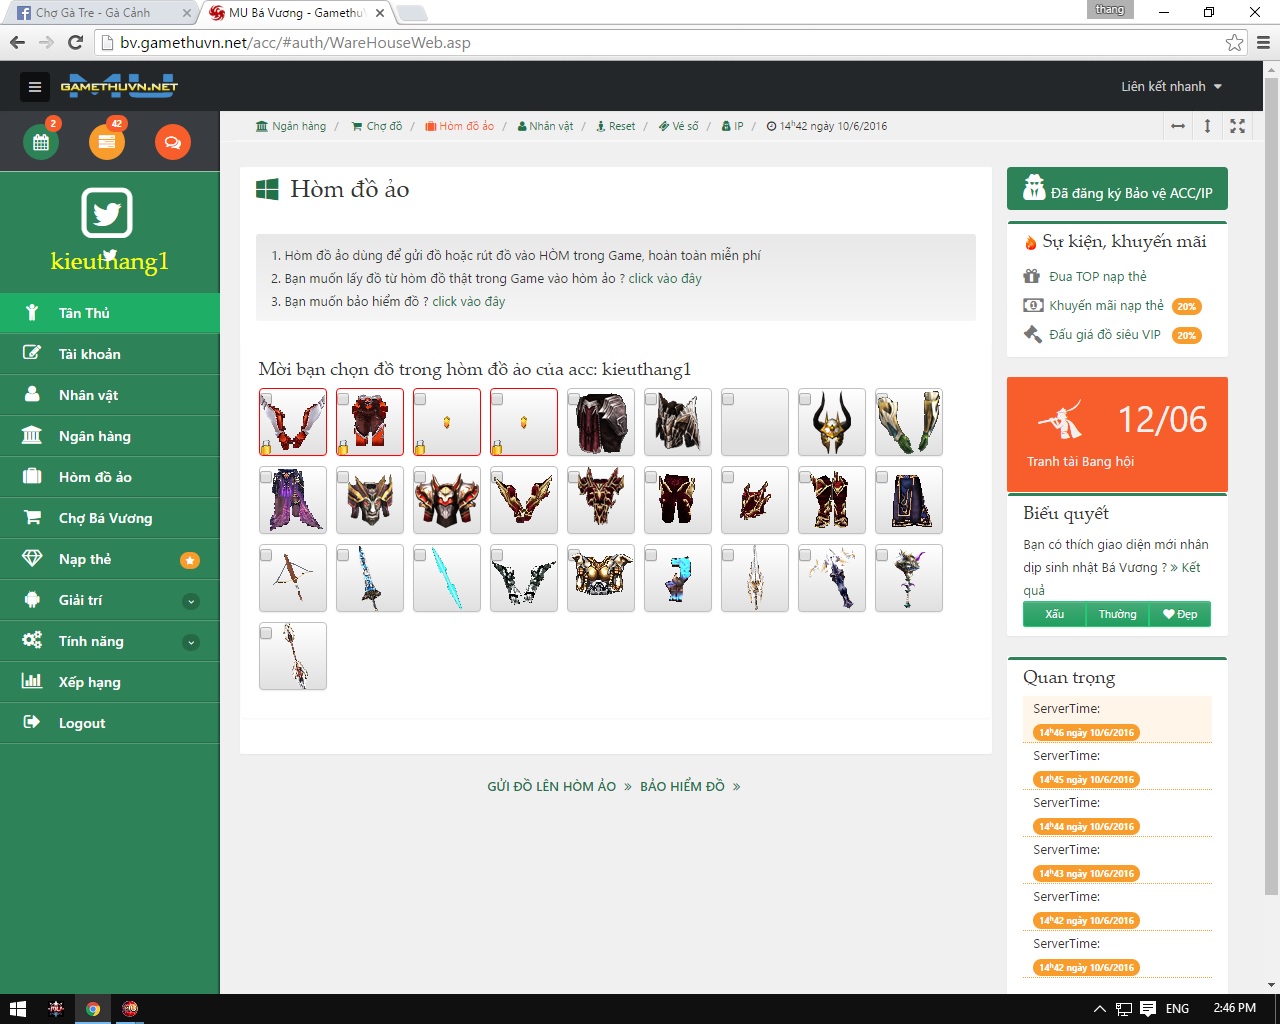
Task: Tick the checkbox on the empty seventh slot
Action: click(x=729, y=399)
